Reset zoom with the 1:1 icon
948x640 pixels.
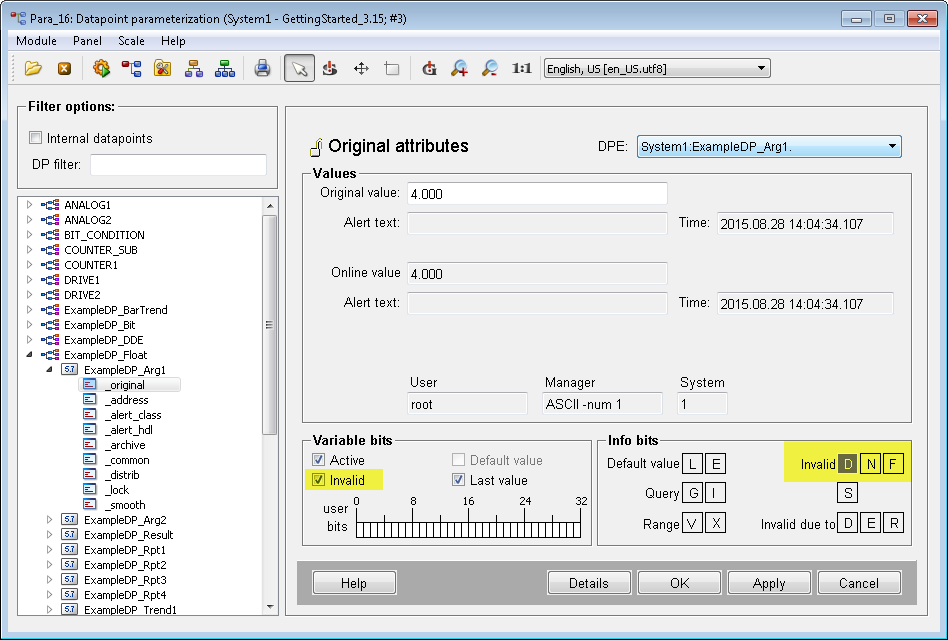[x=522, y=69]
